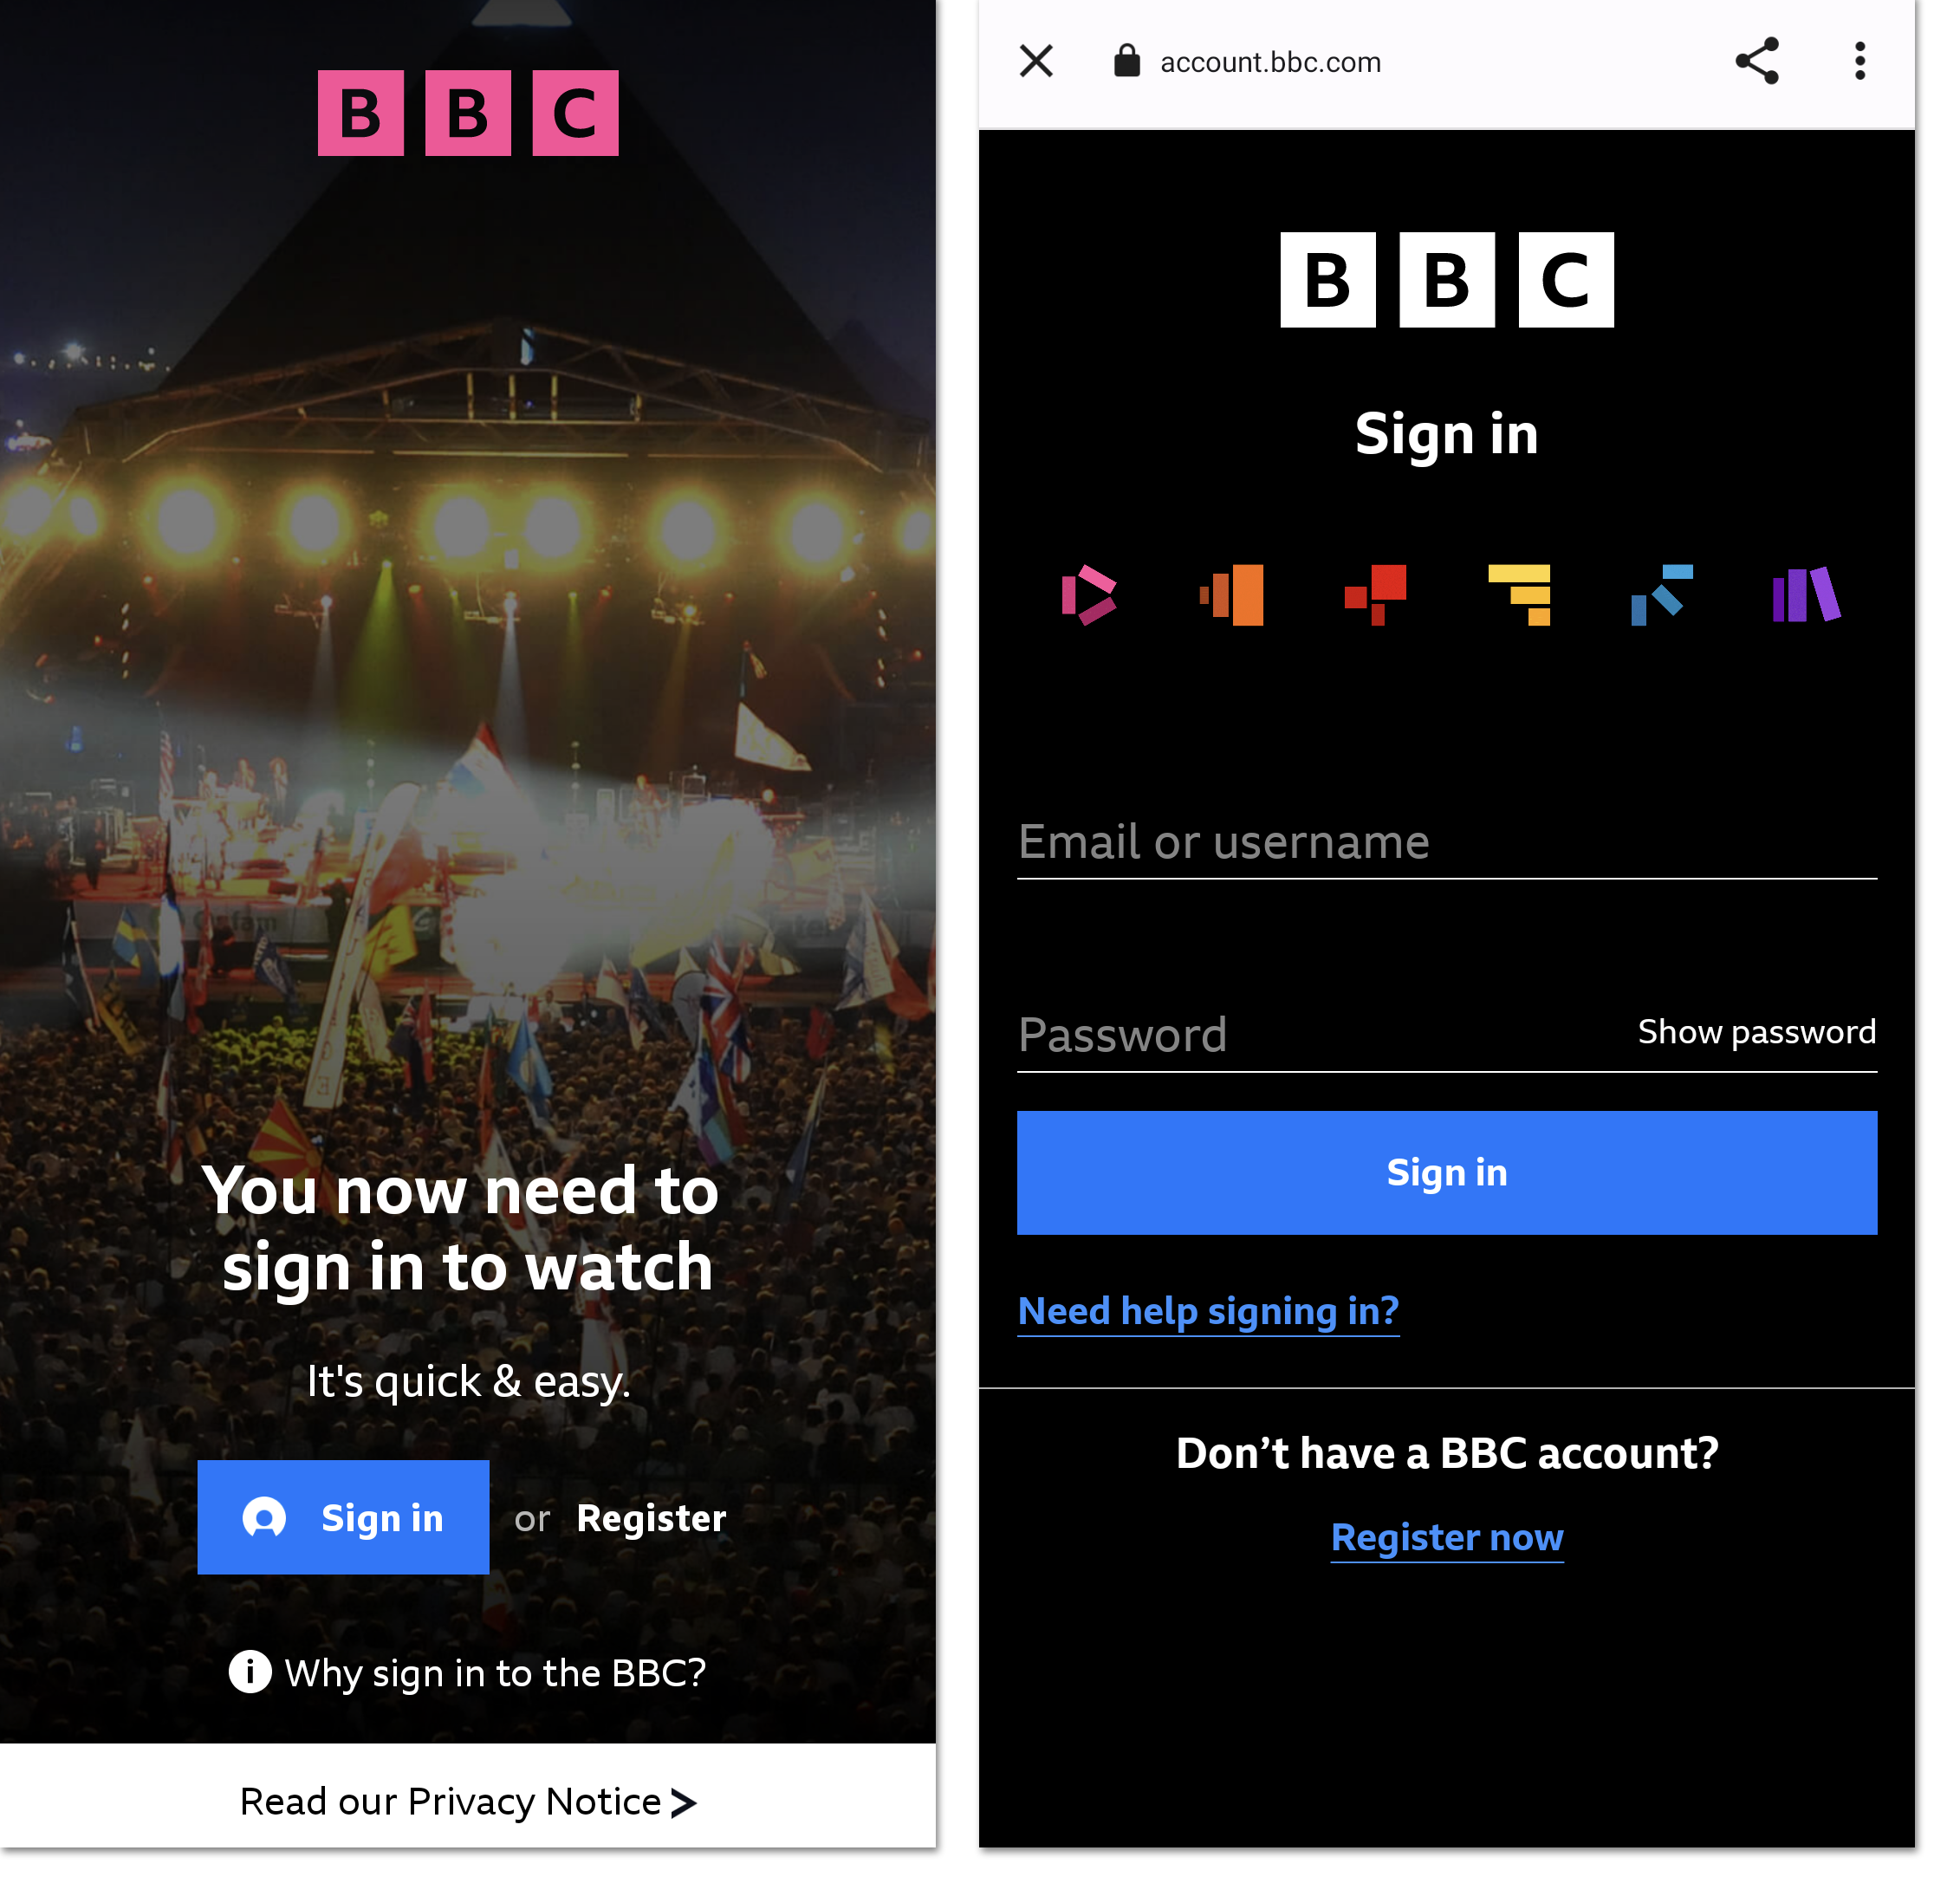Follow the Need help signing in link
Image resolution: width=1960 pixels, height=1896 pixels.
click(x=1208, y=1310)
